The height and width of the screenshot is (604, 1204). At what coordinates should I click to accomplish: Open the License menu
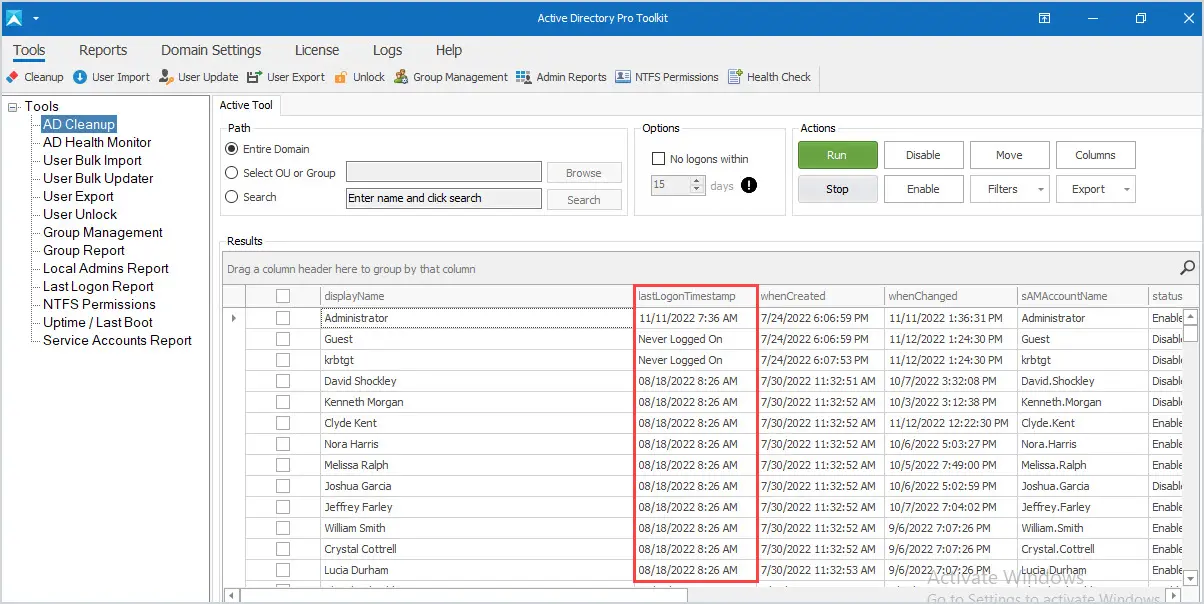pyautogui.click(x=317, y=50)
